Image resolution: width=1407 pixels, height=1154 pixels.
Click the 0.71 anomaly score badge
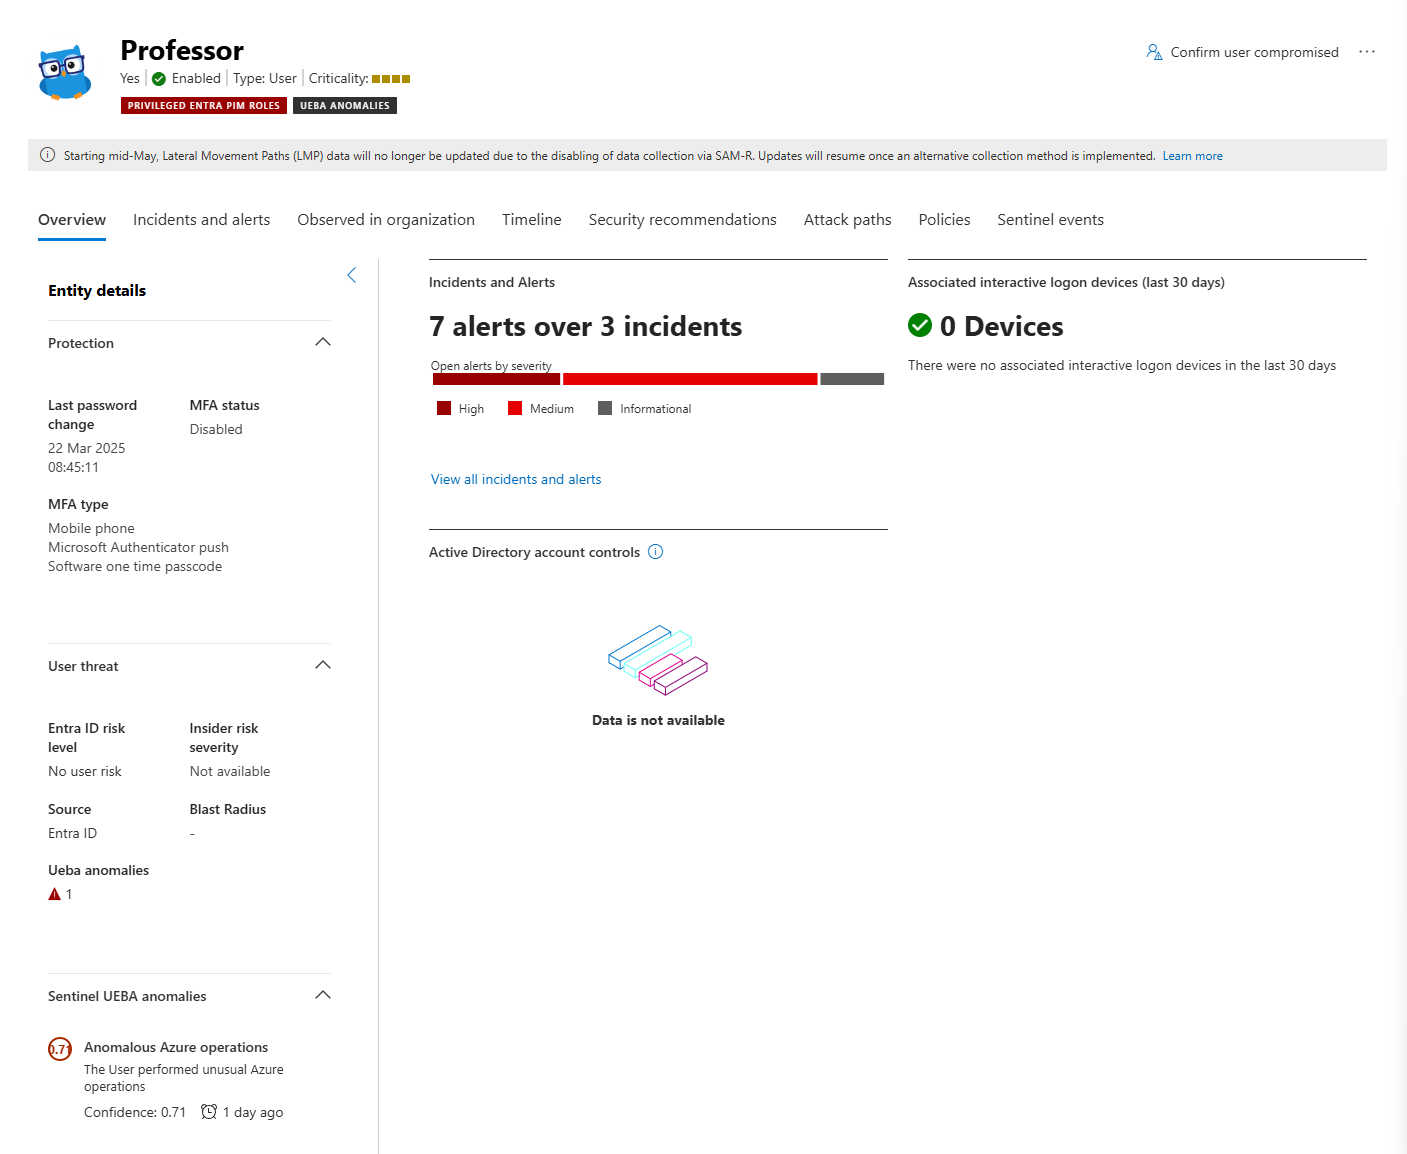click(60, 1049)
